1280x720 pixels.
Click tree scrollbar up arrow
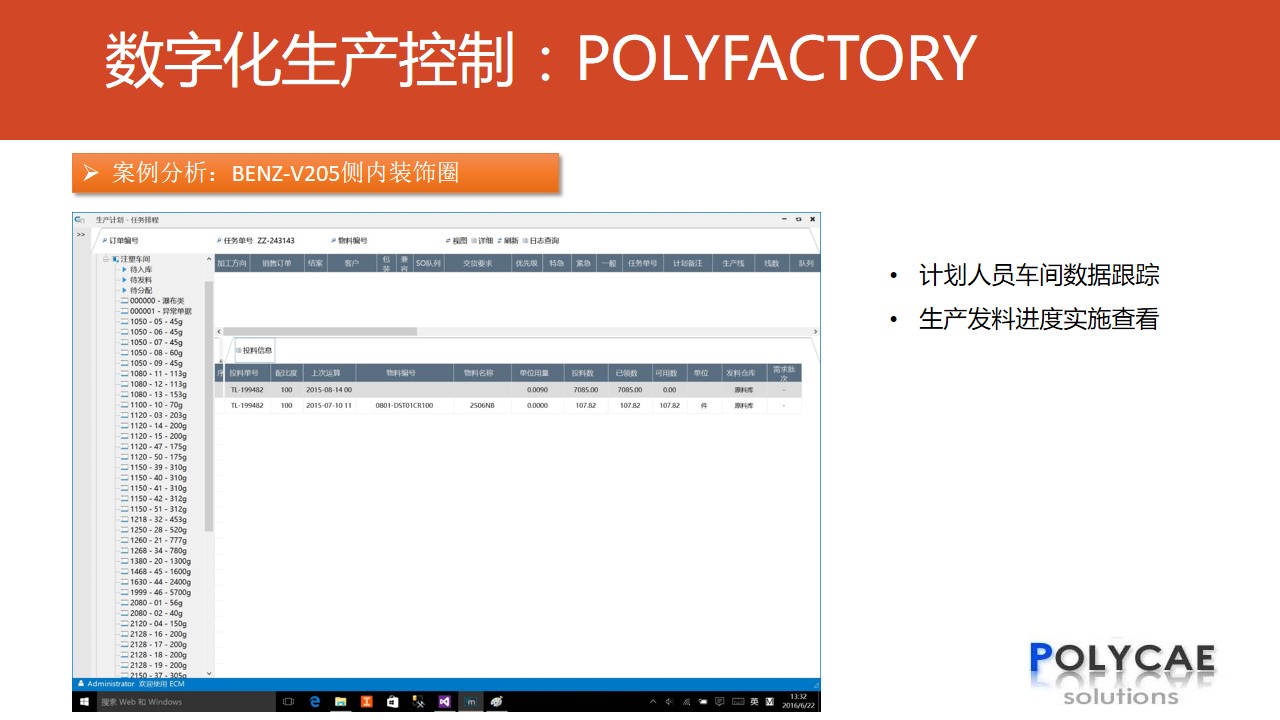(x=209, y=259)
